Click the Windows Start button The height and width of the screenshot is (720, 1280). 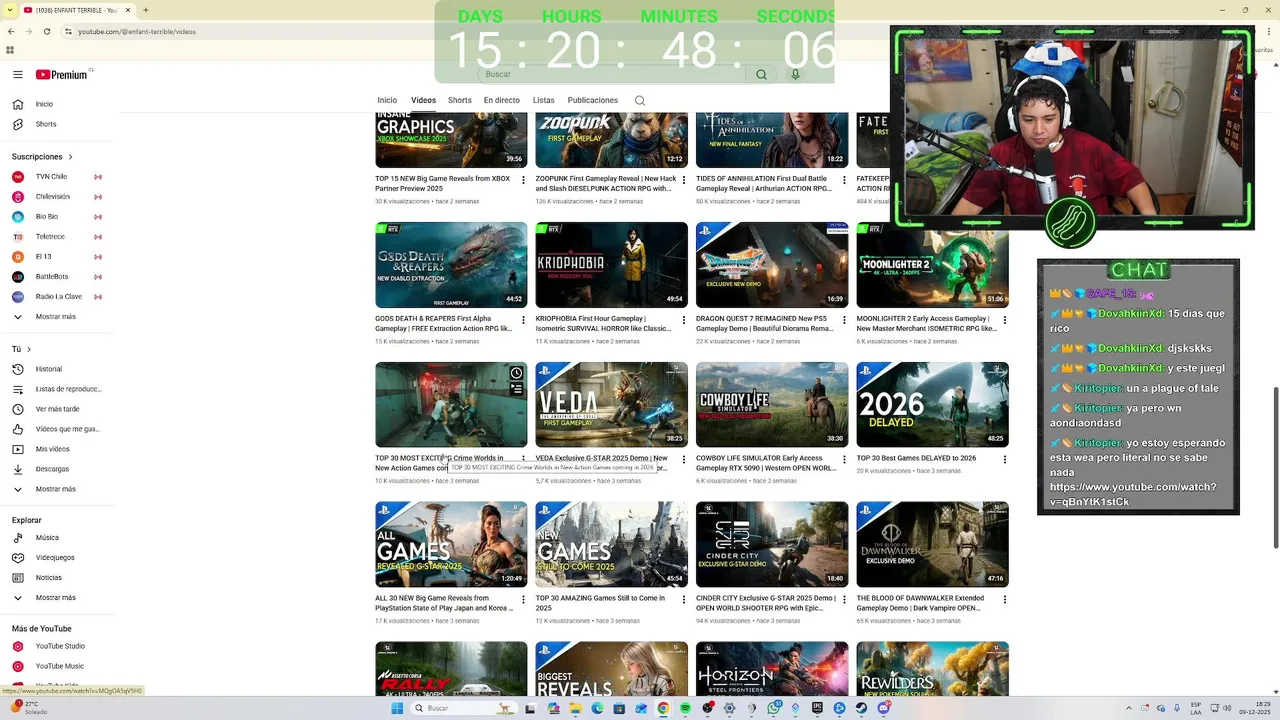[x=397, y=708]
